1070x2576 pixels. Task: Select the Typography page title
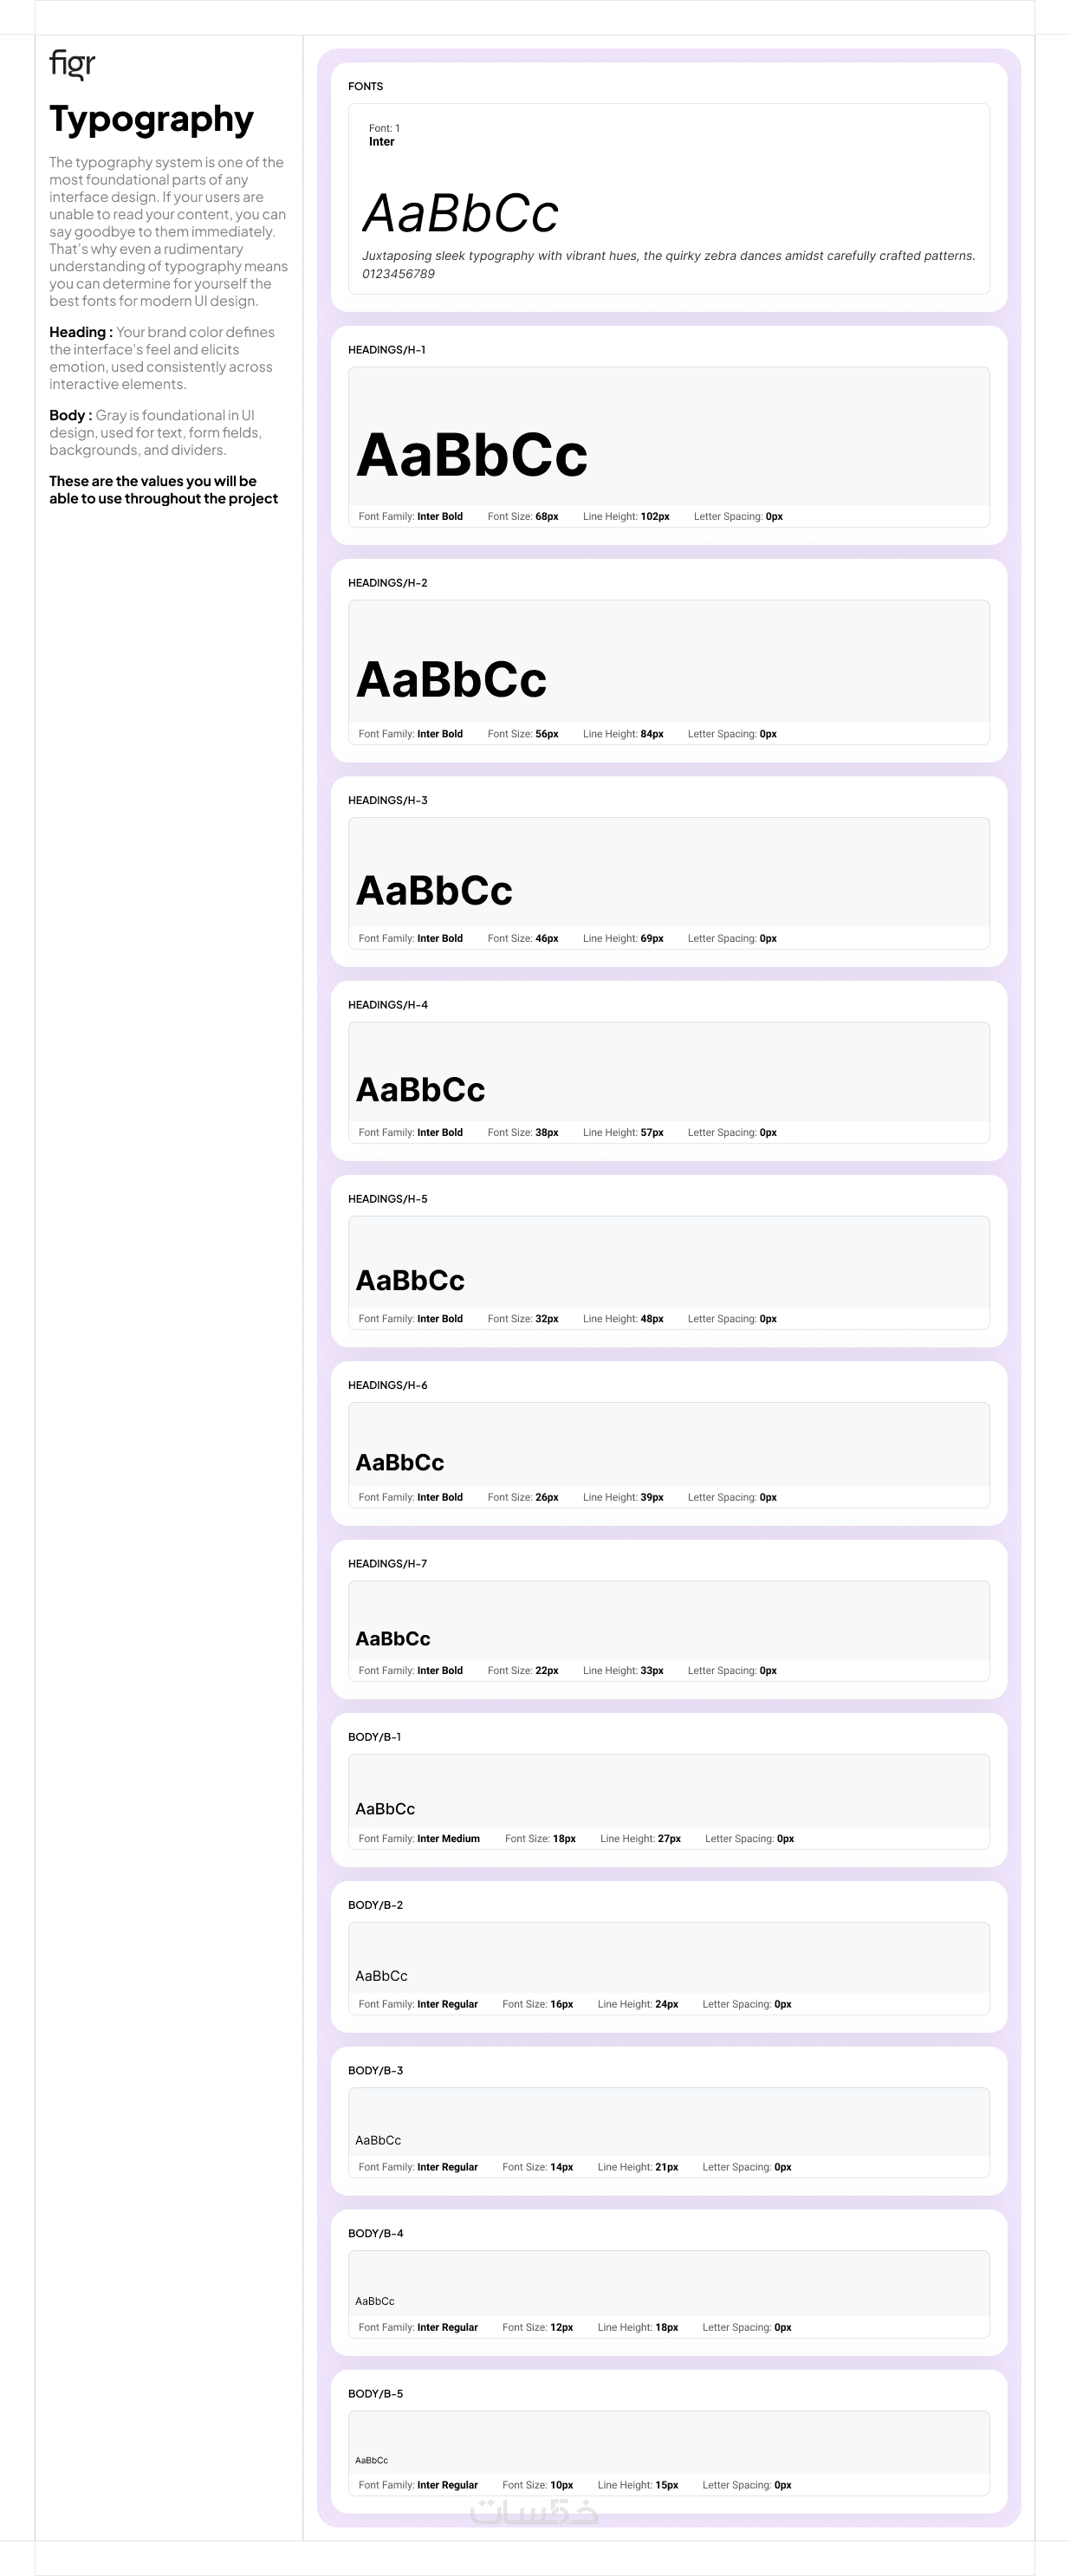(151, 119)
